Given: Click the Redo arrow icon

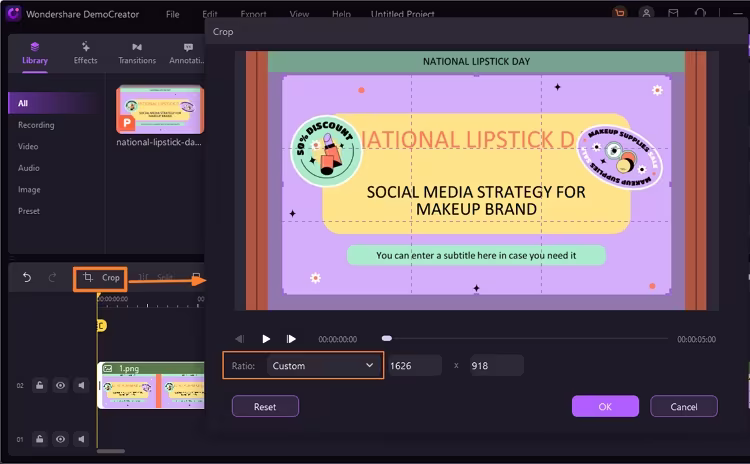Looking at the screenshot, I should pos(52,277).
